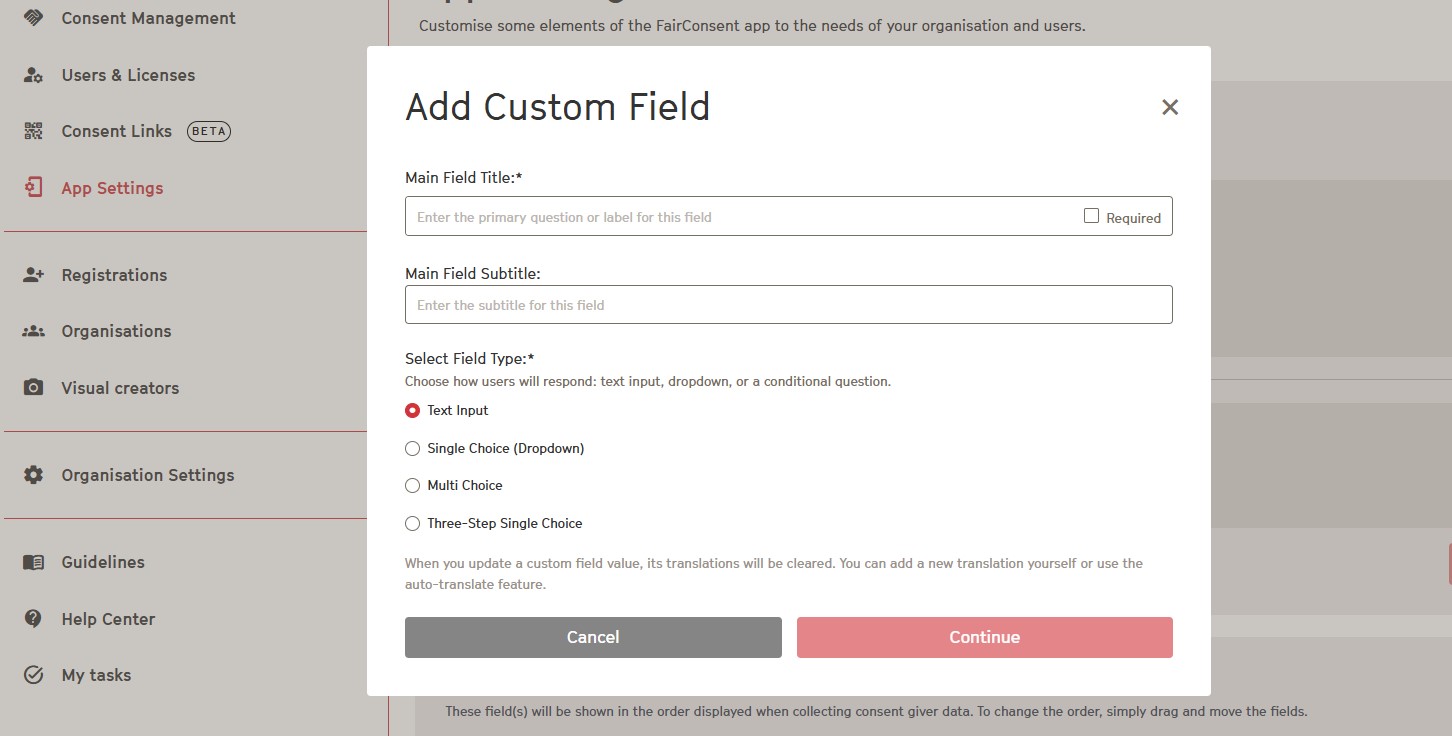Click the Organisations group icon
This screenshot has width=1452, height=736.
pos(33,331)
